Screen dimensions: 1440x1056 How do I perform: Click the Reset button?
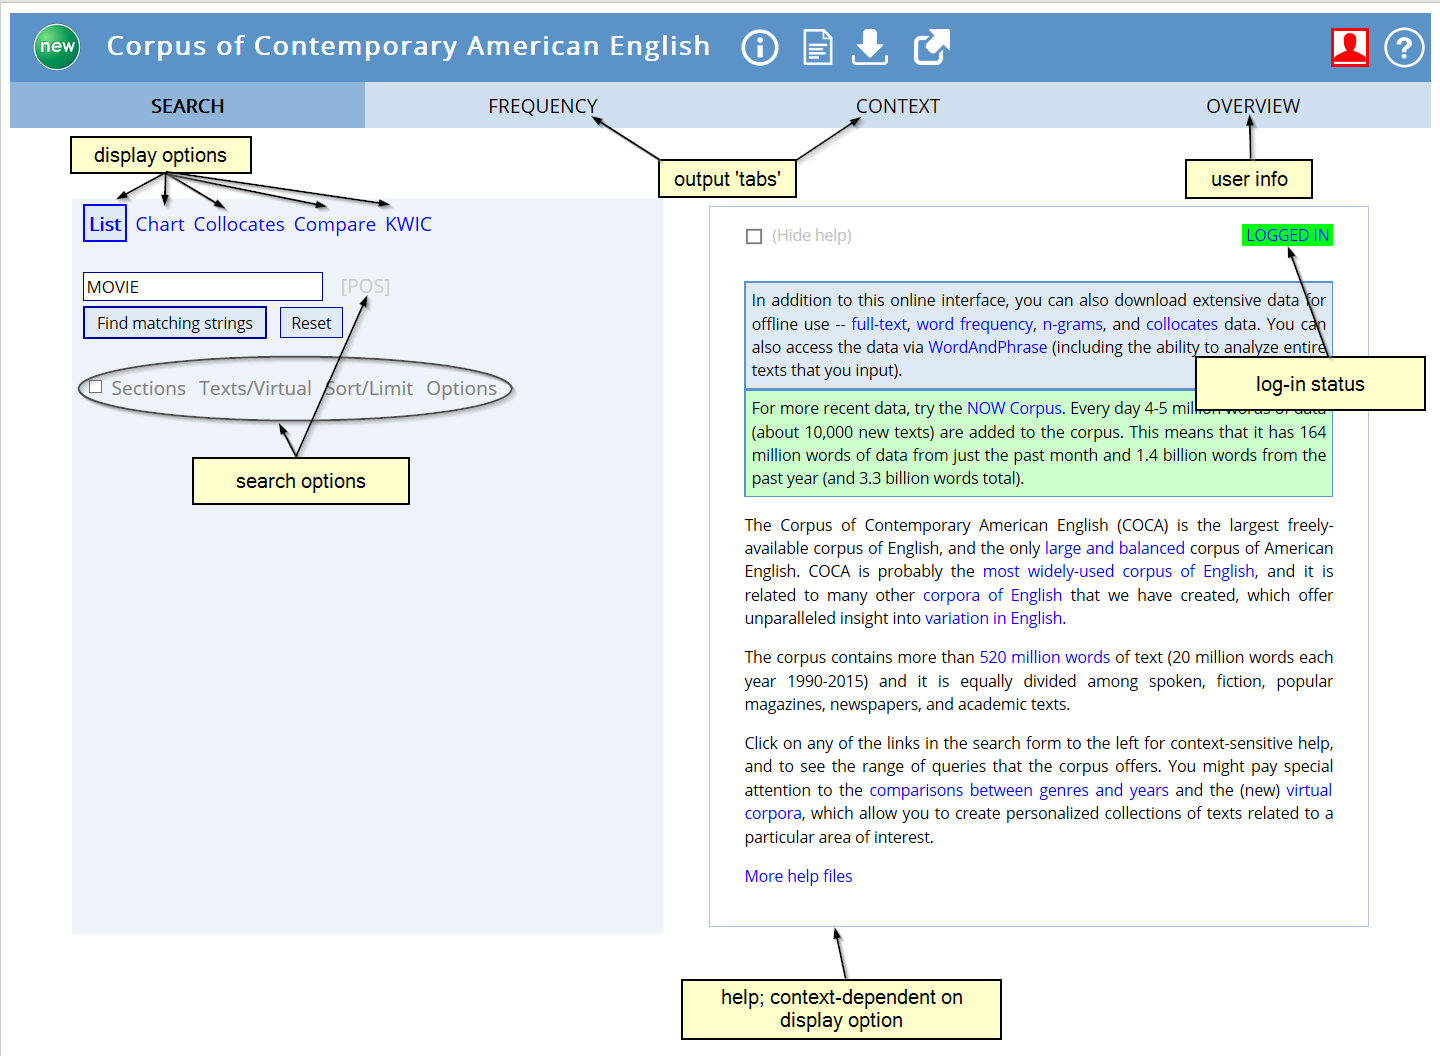311,323
